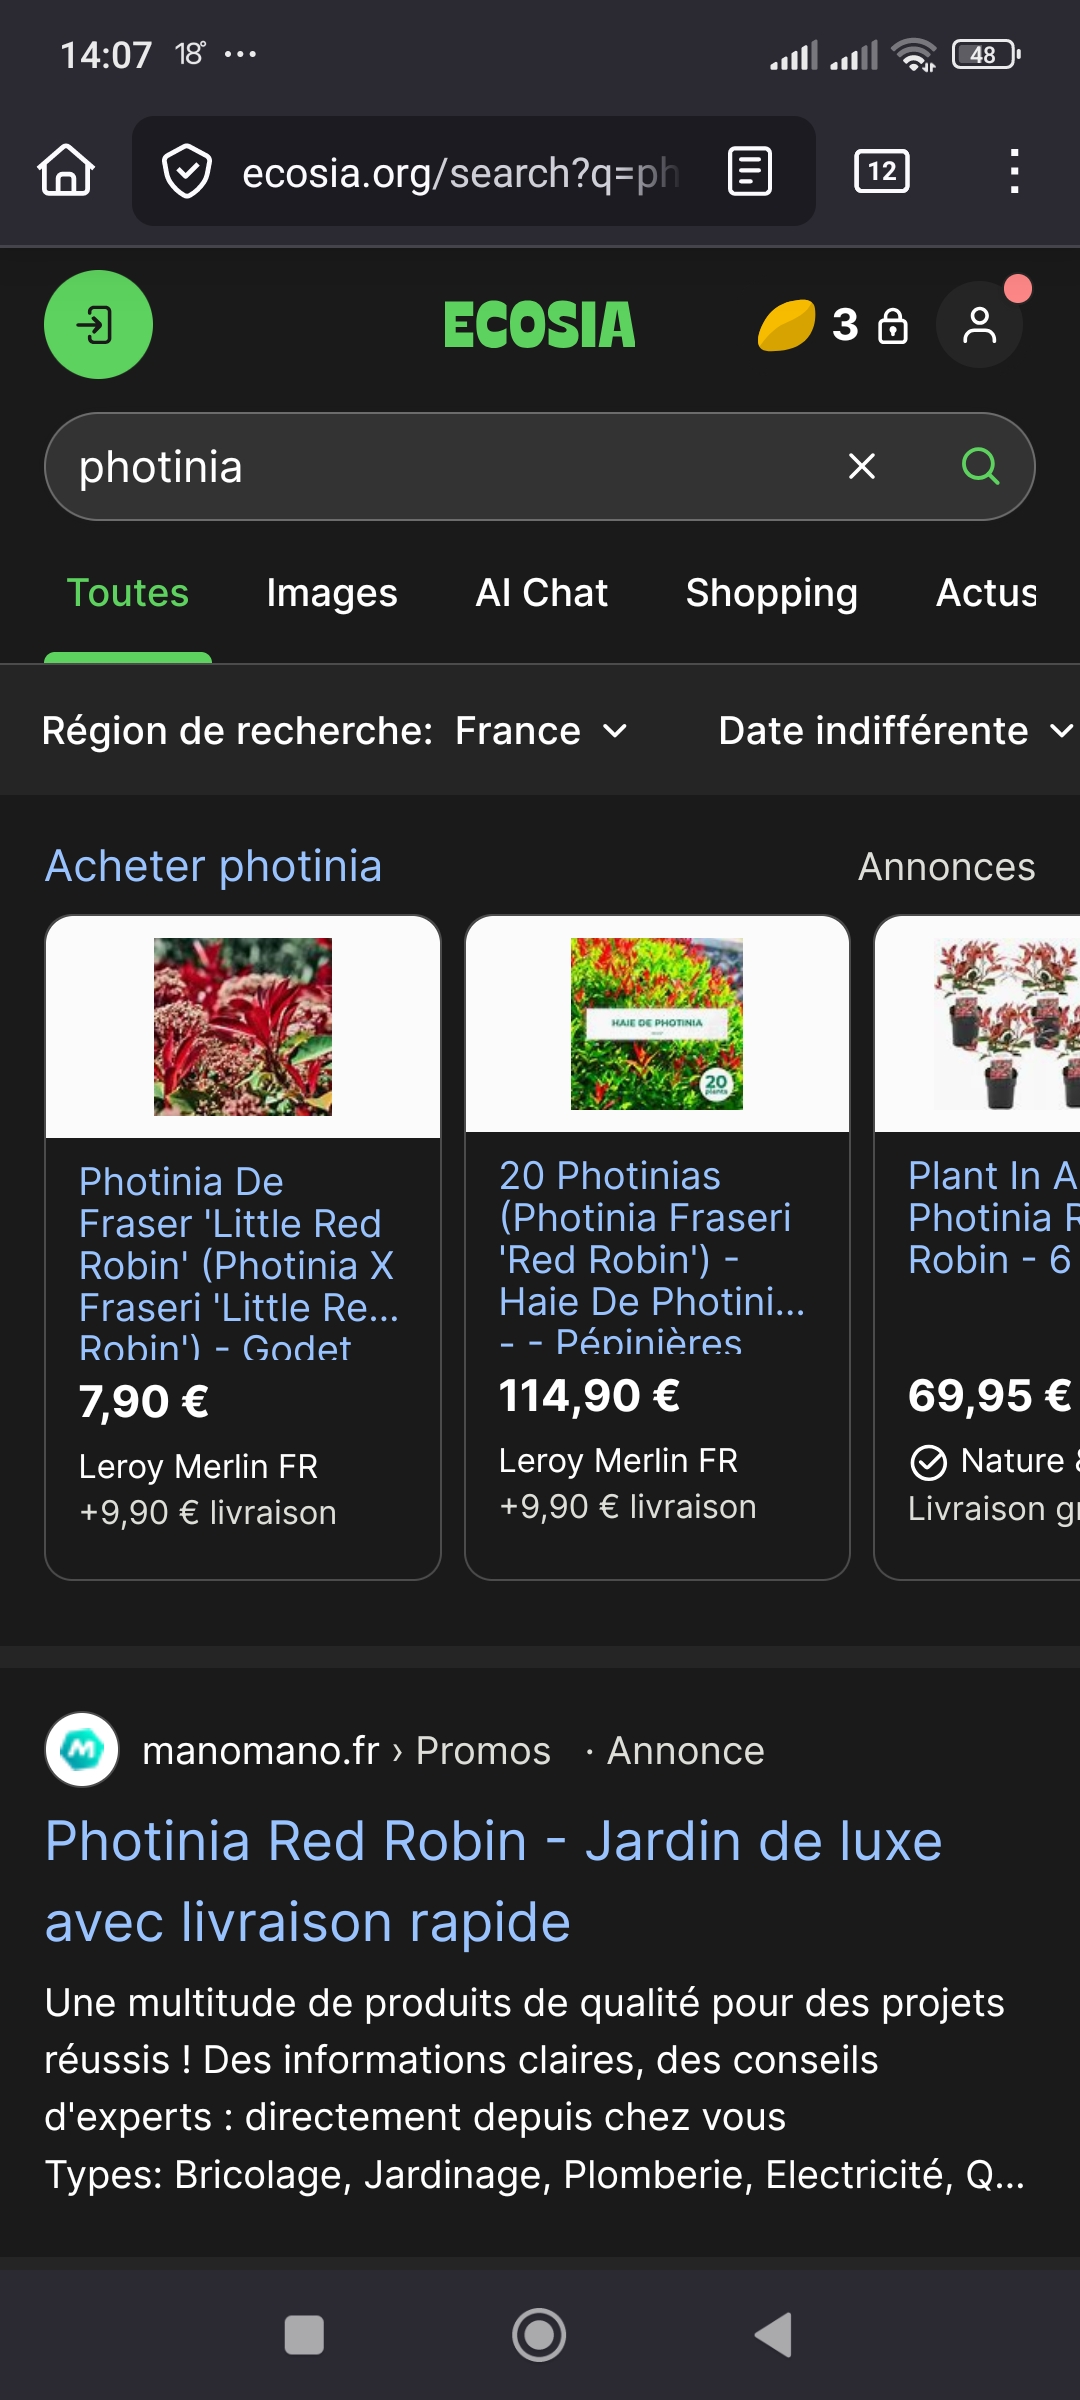Clear the search query with X
1080x2400 pixels.
click(x=862, y=466)
